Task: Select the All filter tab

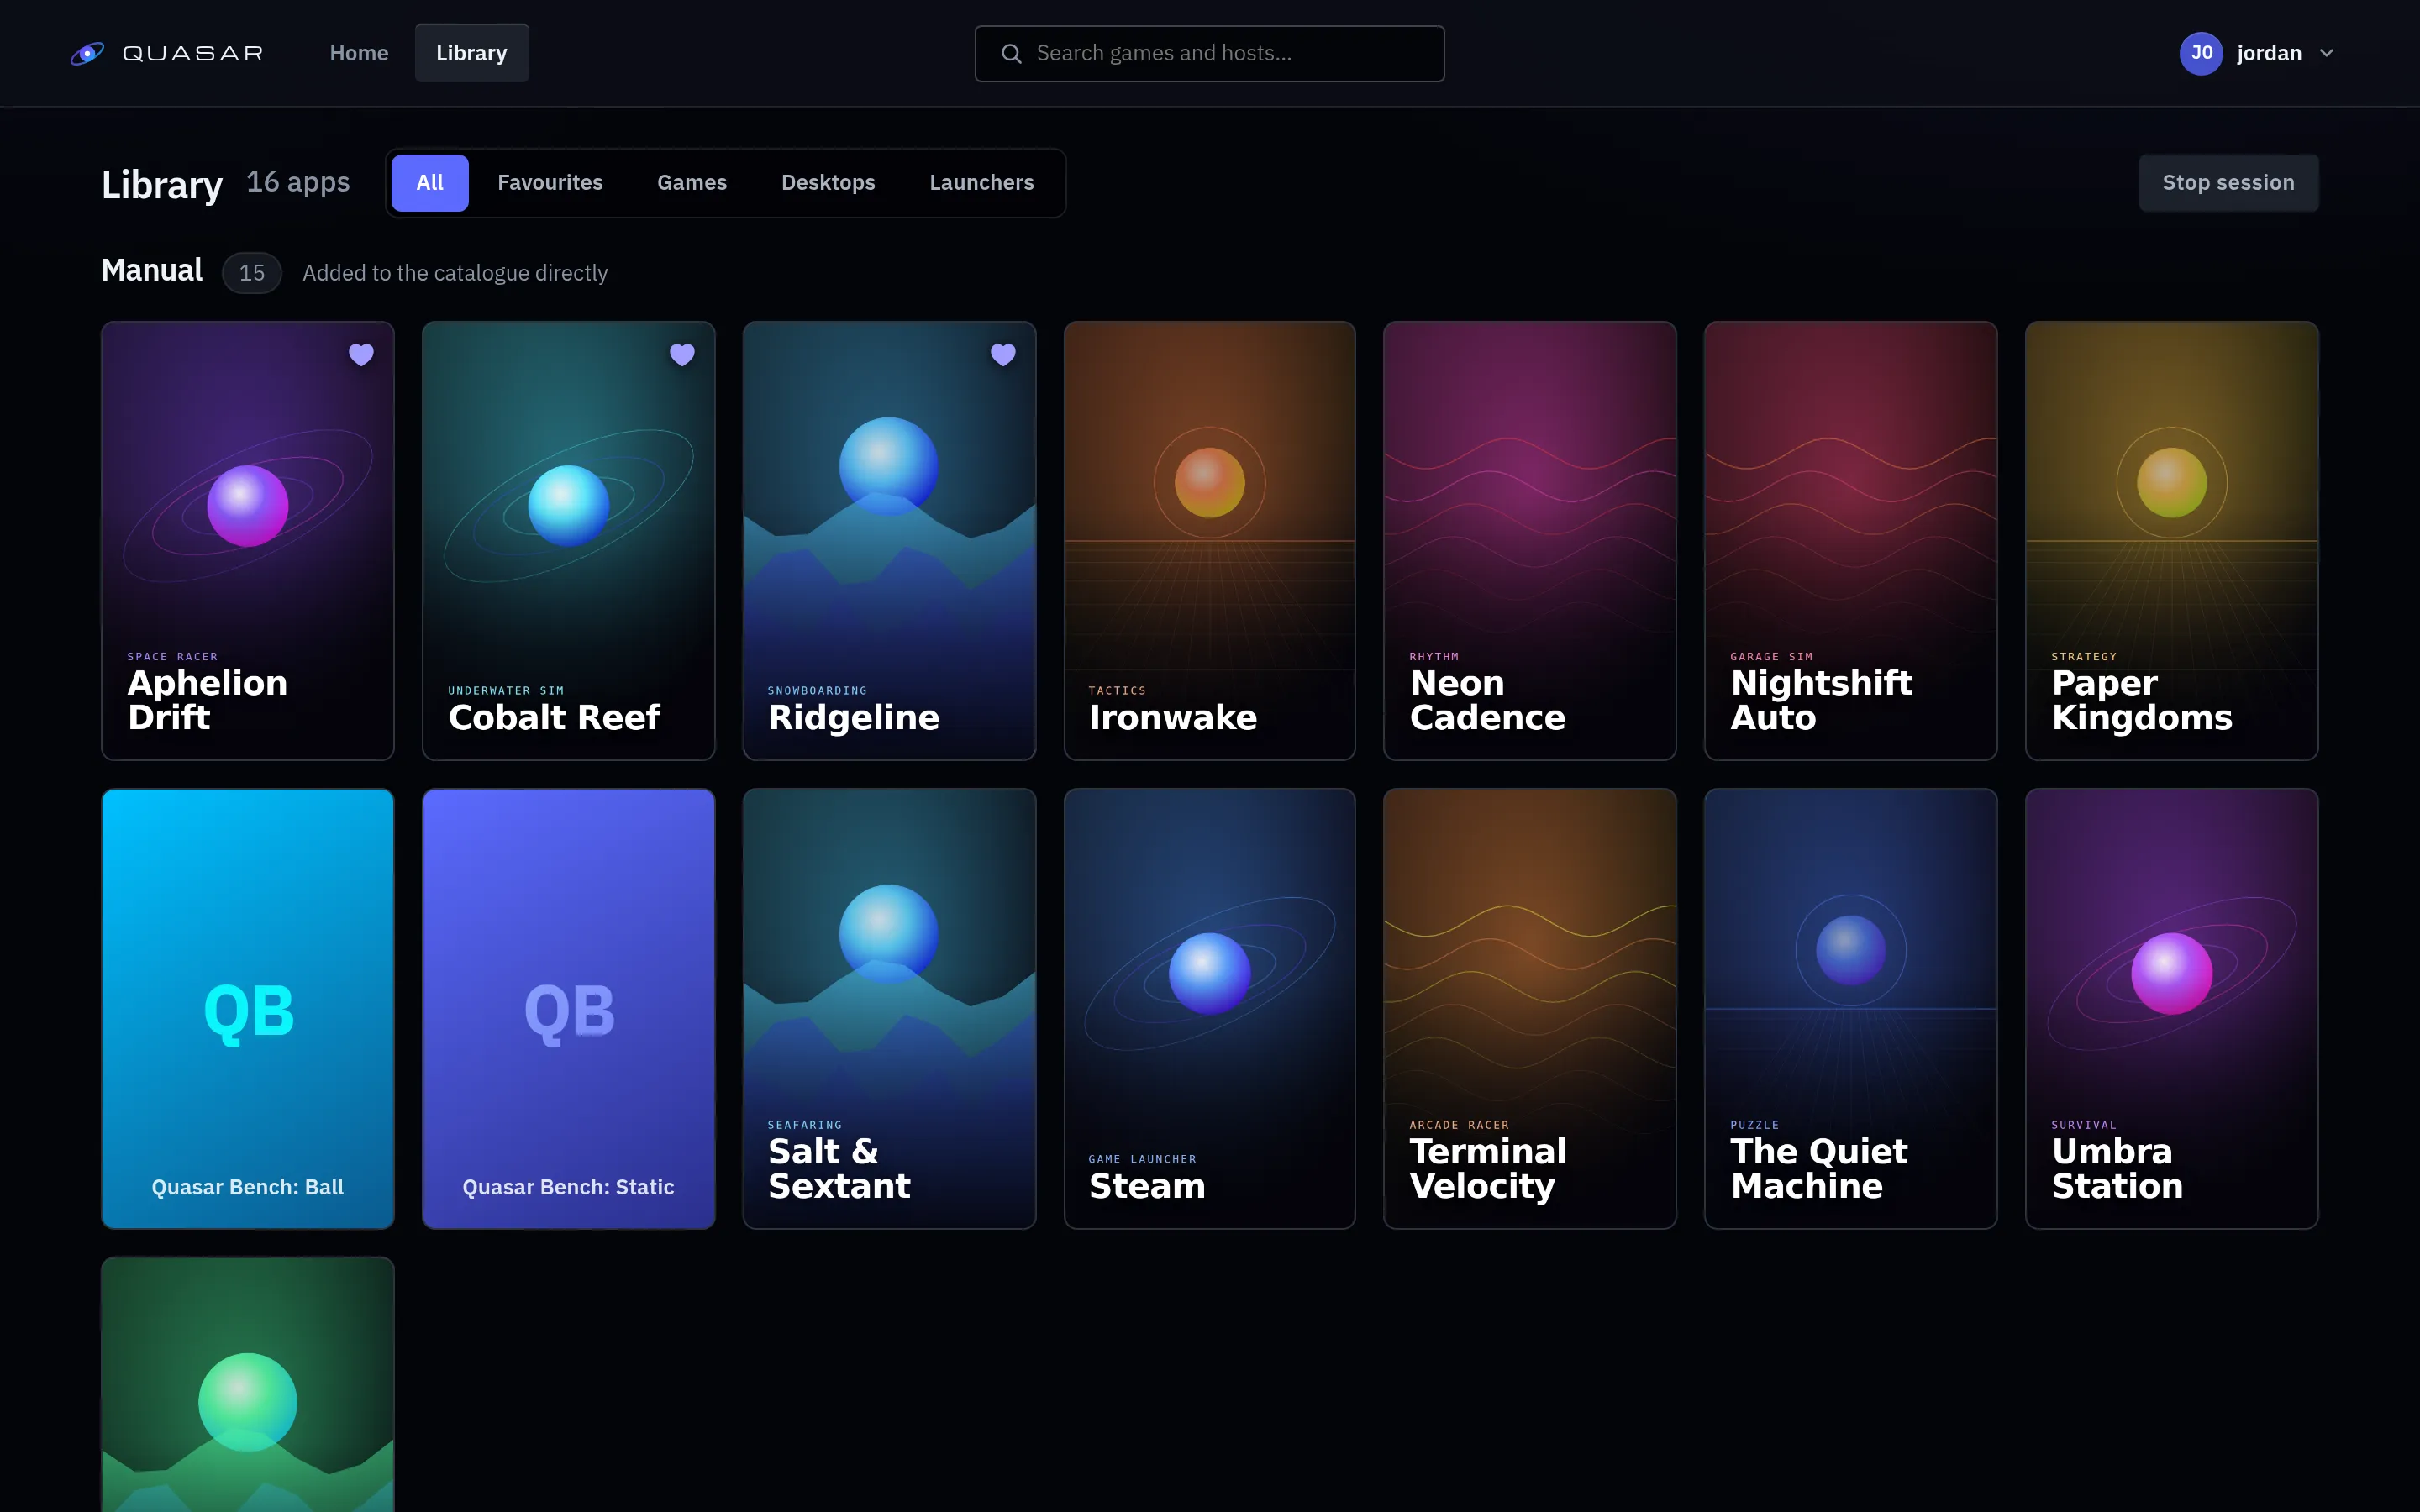Action: pyautogui.click(x=430, y=183)
